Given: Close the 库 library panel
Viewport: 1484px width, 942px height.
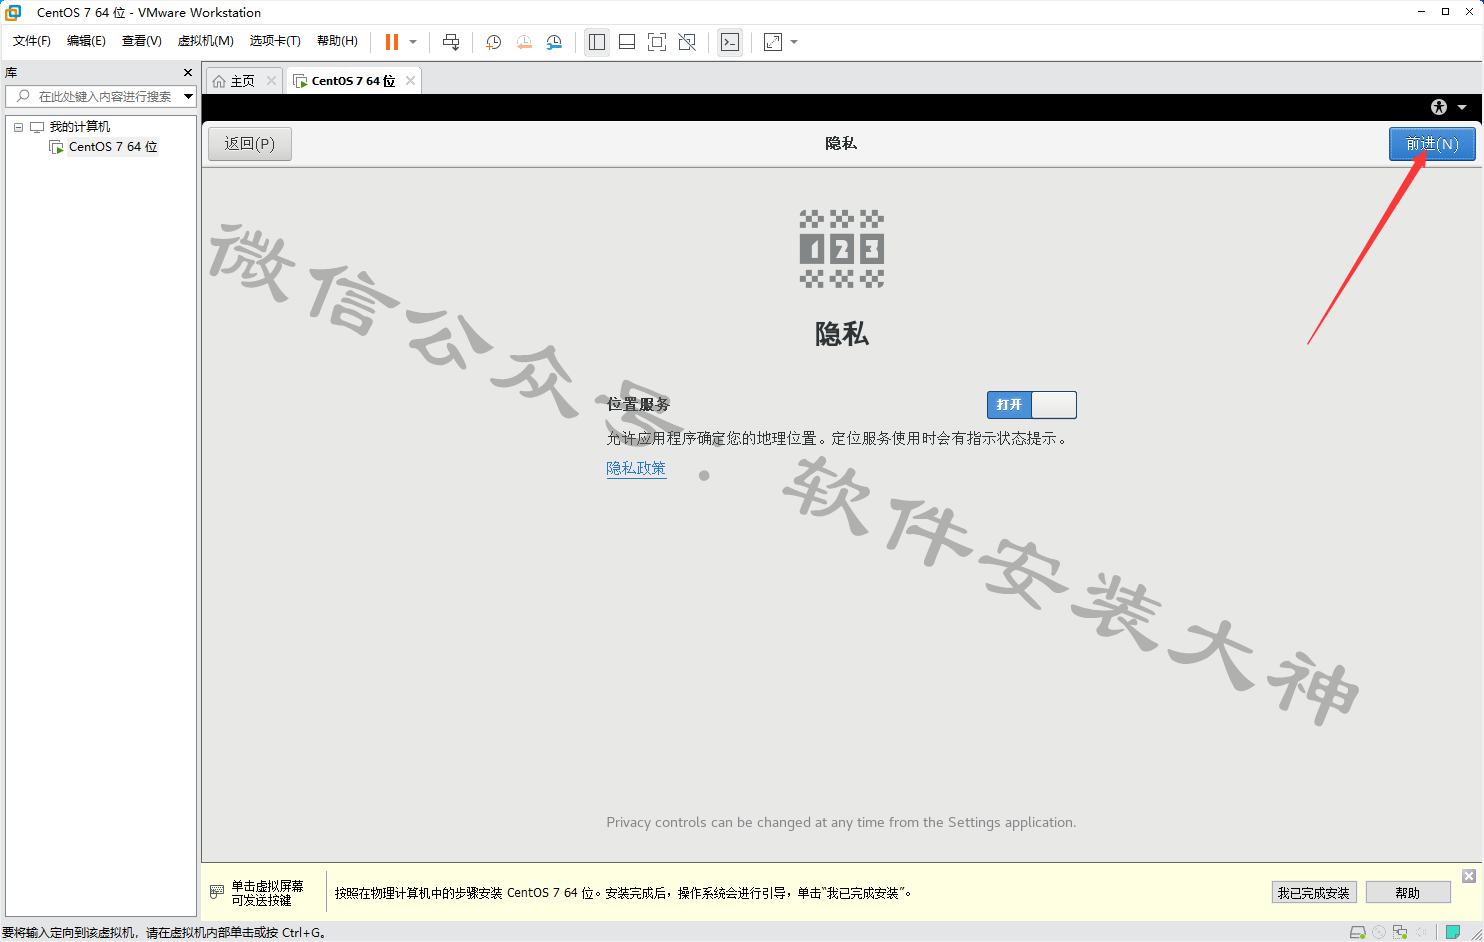Looking at the screenshot, I should tap(188, 73).
